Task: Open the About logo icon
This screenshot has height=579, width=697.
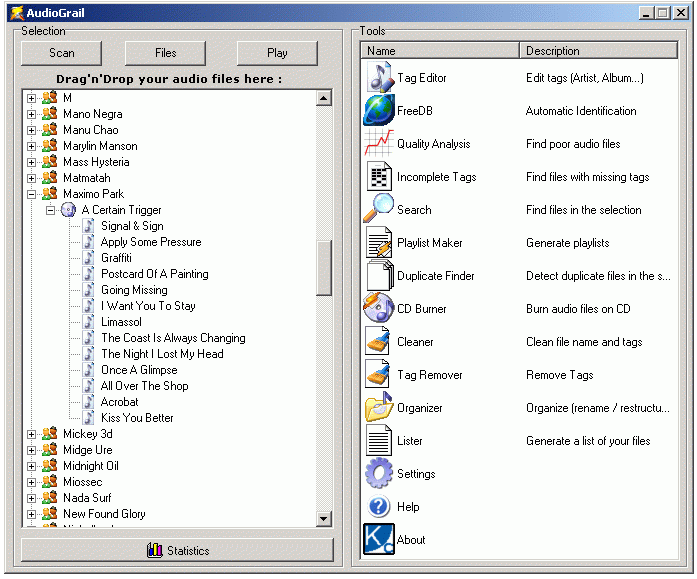Action: click(x=379, y=539)
